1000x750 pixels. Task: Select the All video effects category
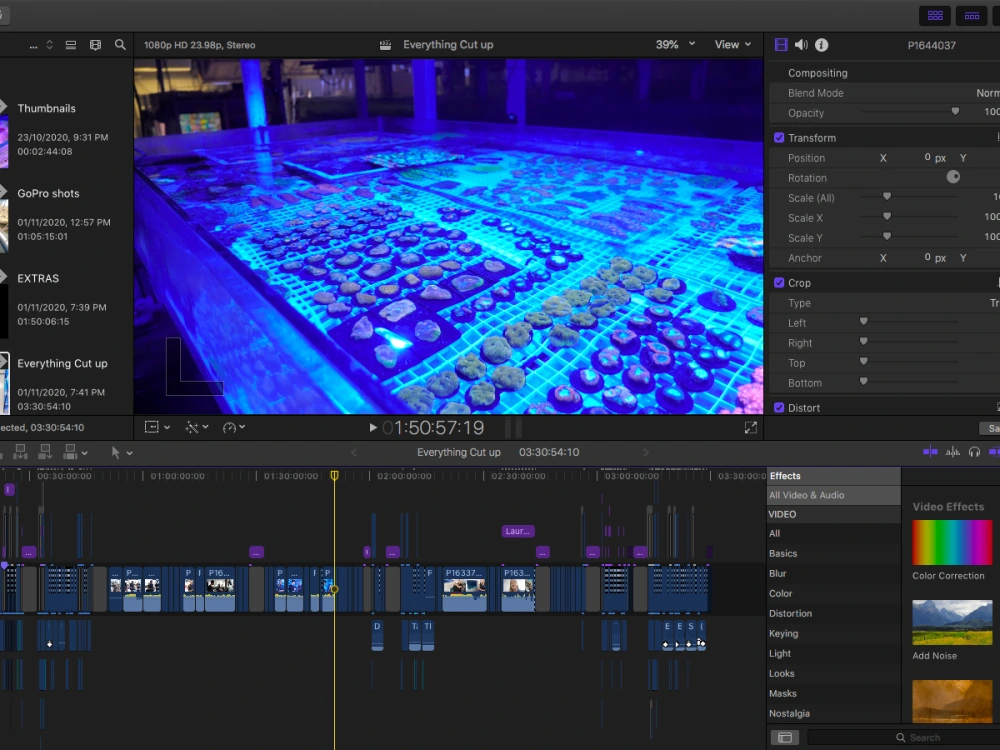[834, 534]
